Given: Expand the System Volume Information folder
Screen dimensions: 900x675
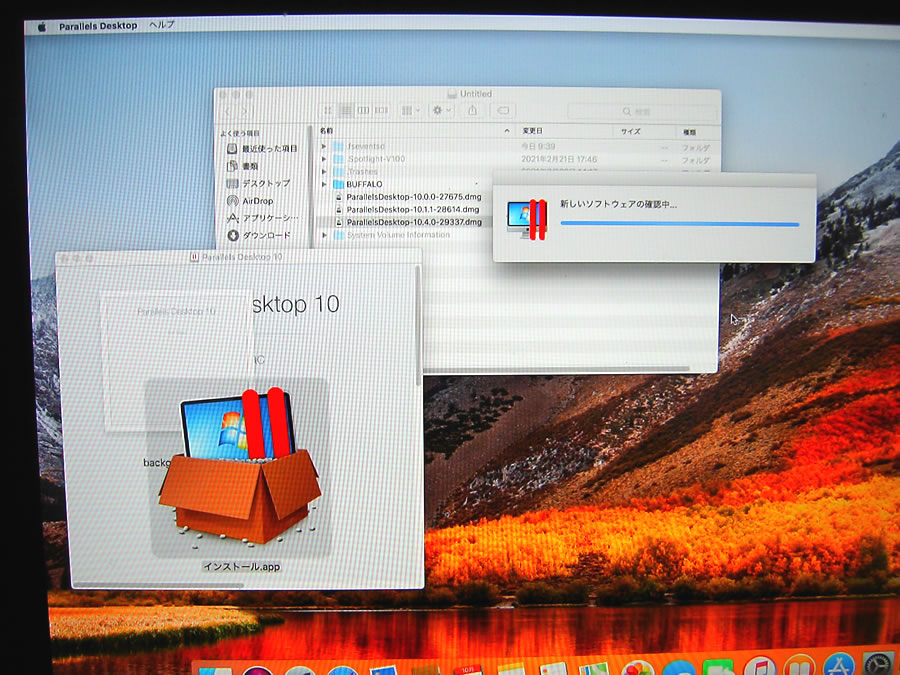Looking at the screenshot, I should click(x=324, y=235).
